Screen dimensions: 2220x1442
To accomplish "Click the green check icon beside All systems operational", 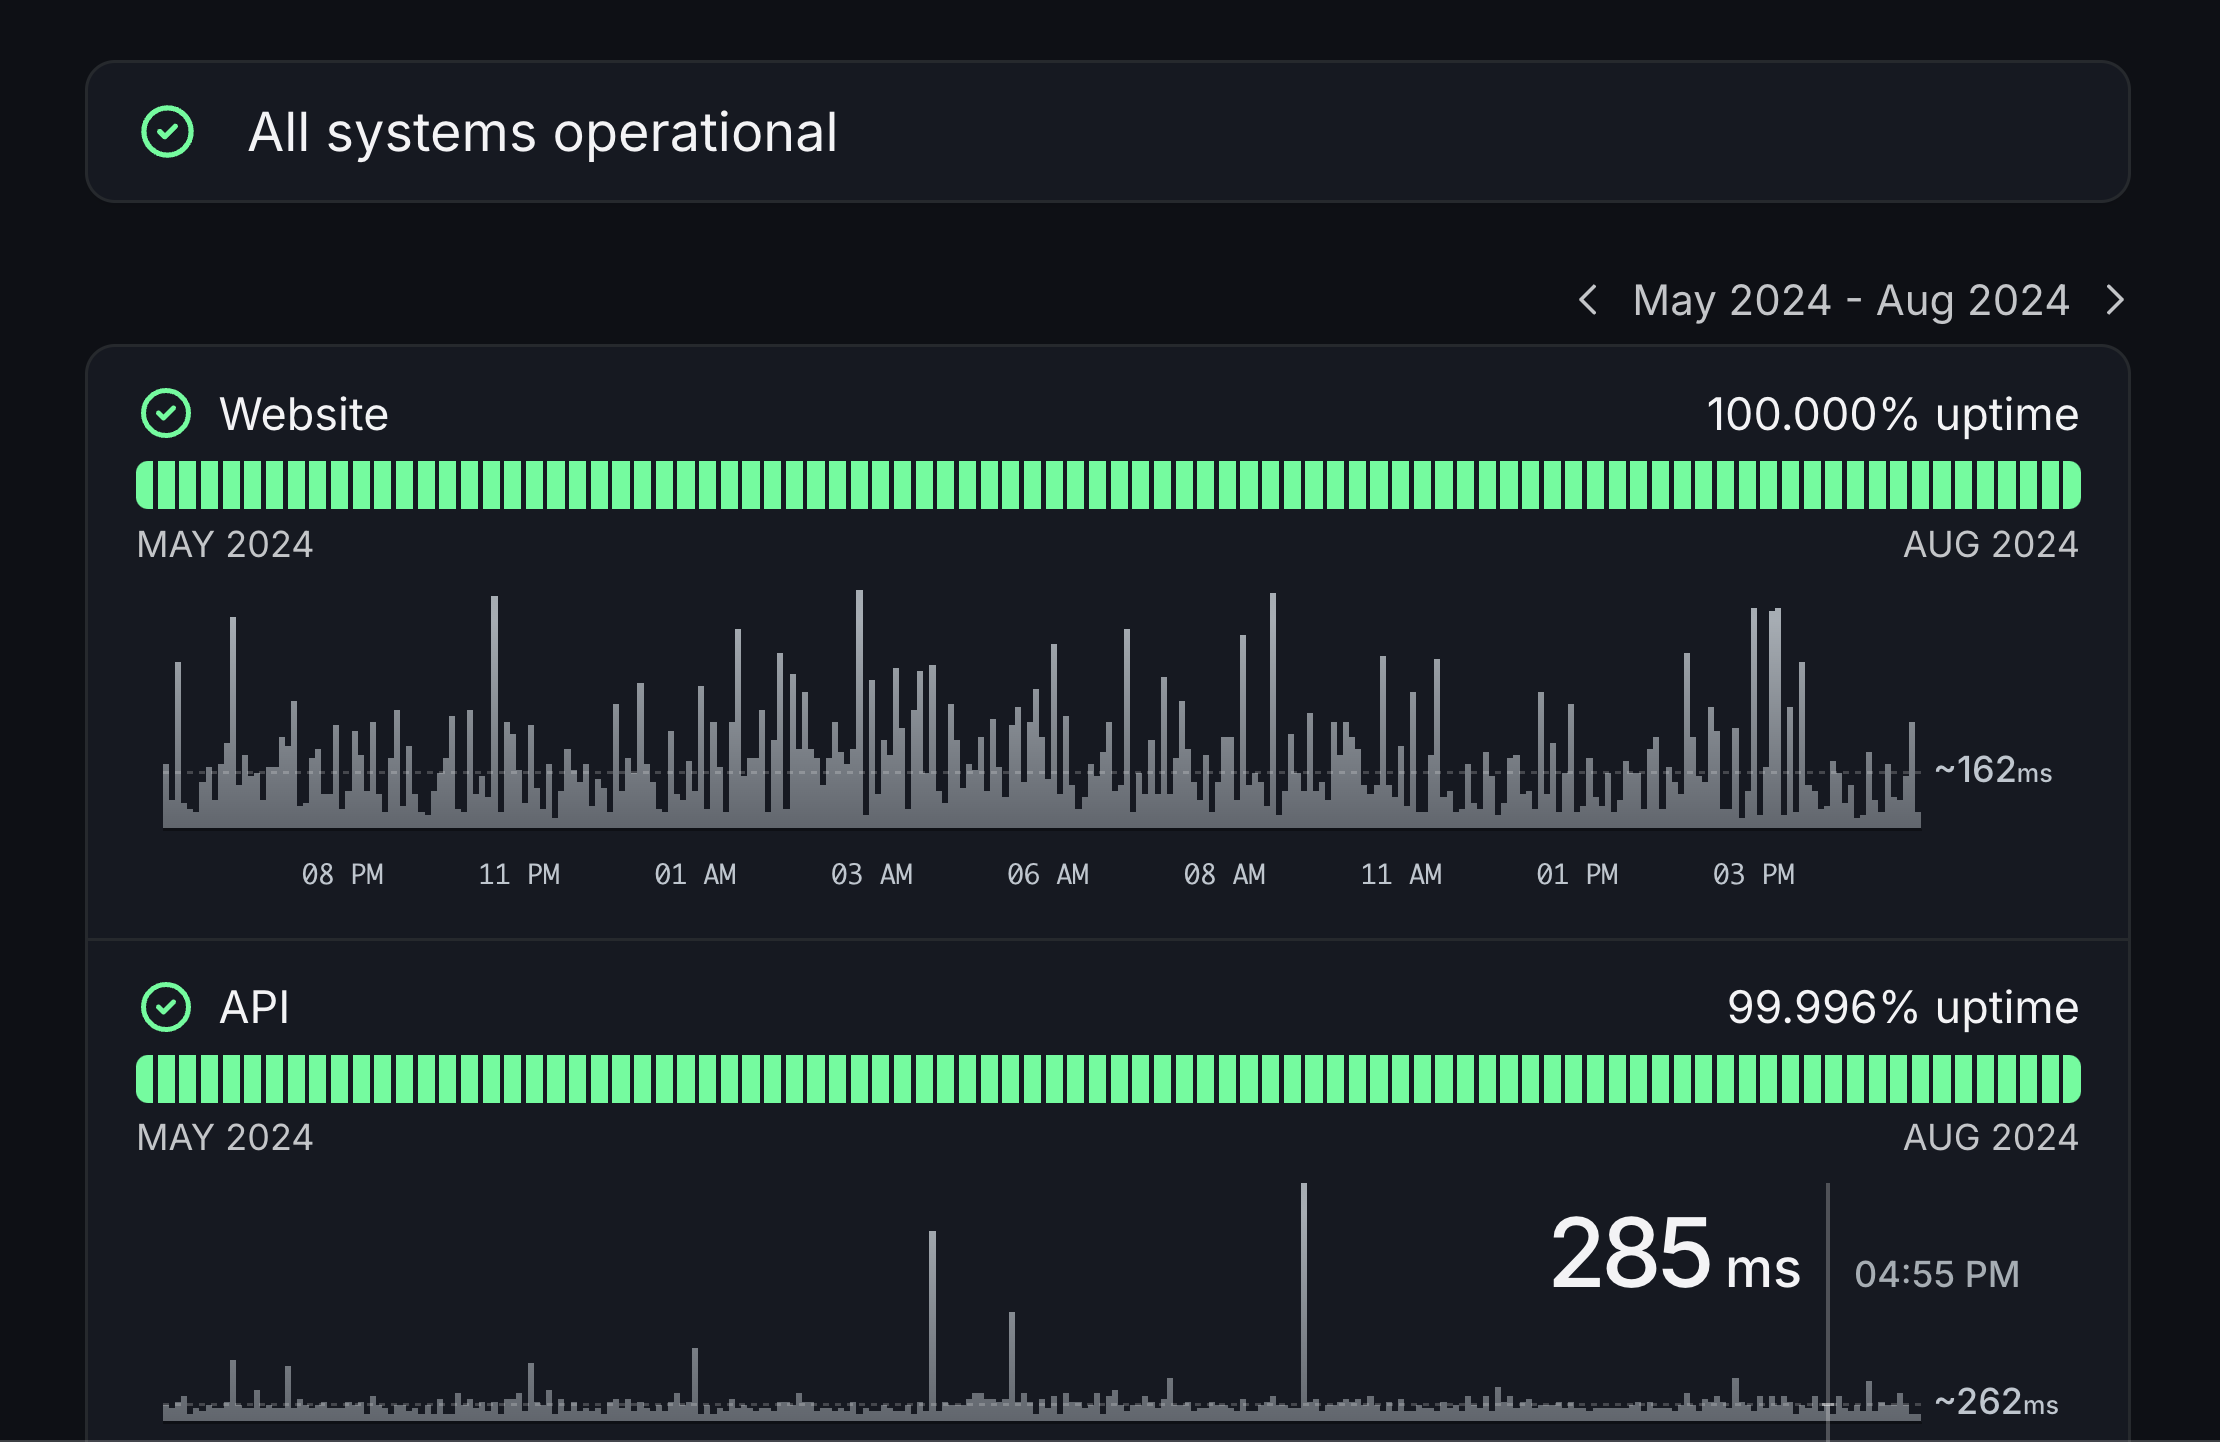I will (x=167, y=132).
